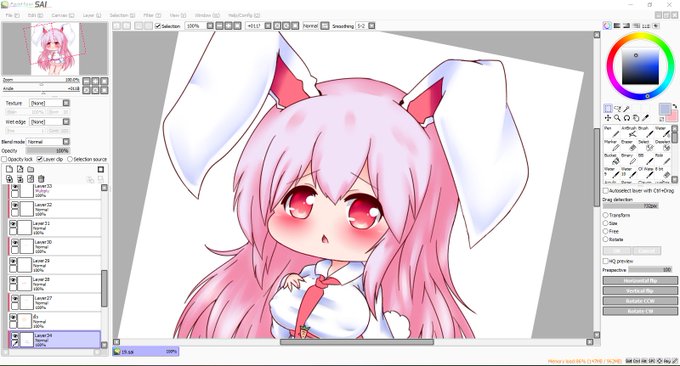Click the navigator preview thumbnail
680x366 pixels.
click(x=55, y=49)
